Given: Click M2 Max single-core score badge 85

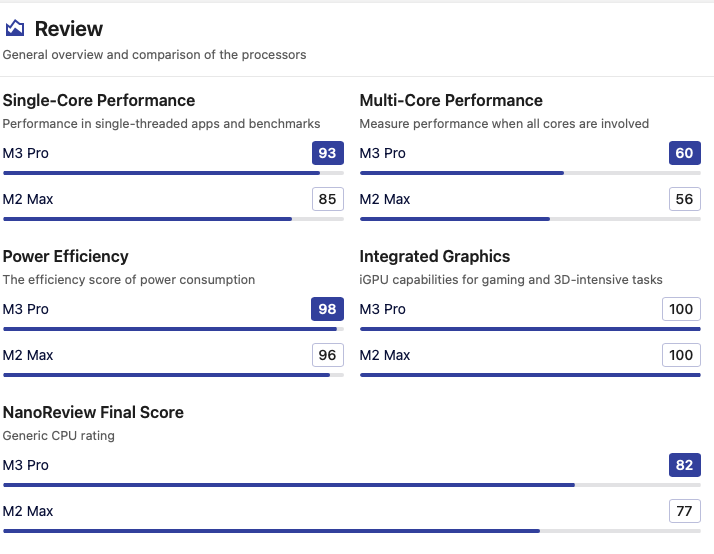Looking at the screenshot, I should click(x=327, y=199).
